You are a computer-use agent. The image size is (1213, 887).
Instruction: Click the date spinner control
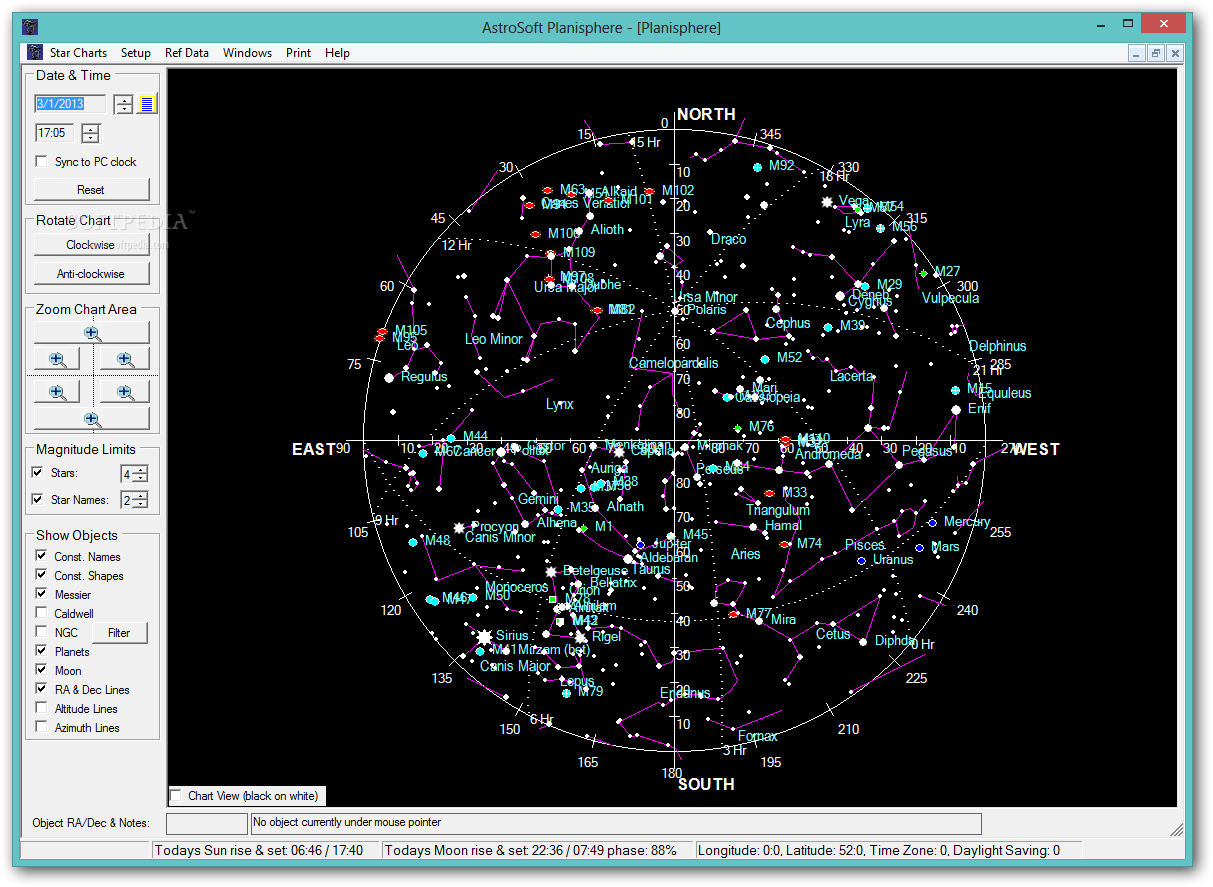pos(123,104)
